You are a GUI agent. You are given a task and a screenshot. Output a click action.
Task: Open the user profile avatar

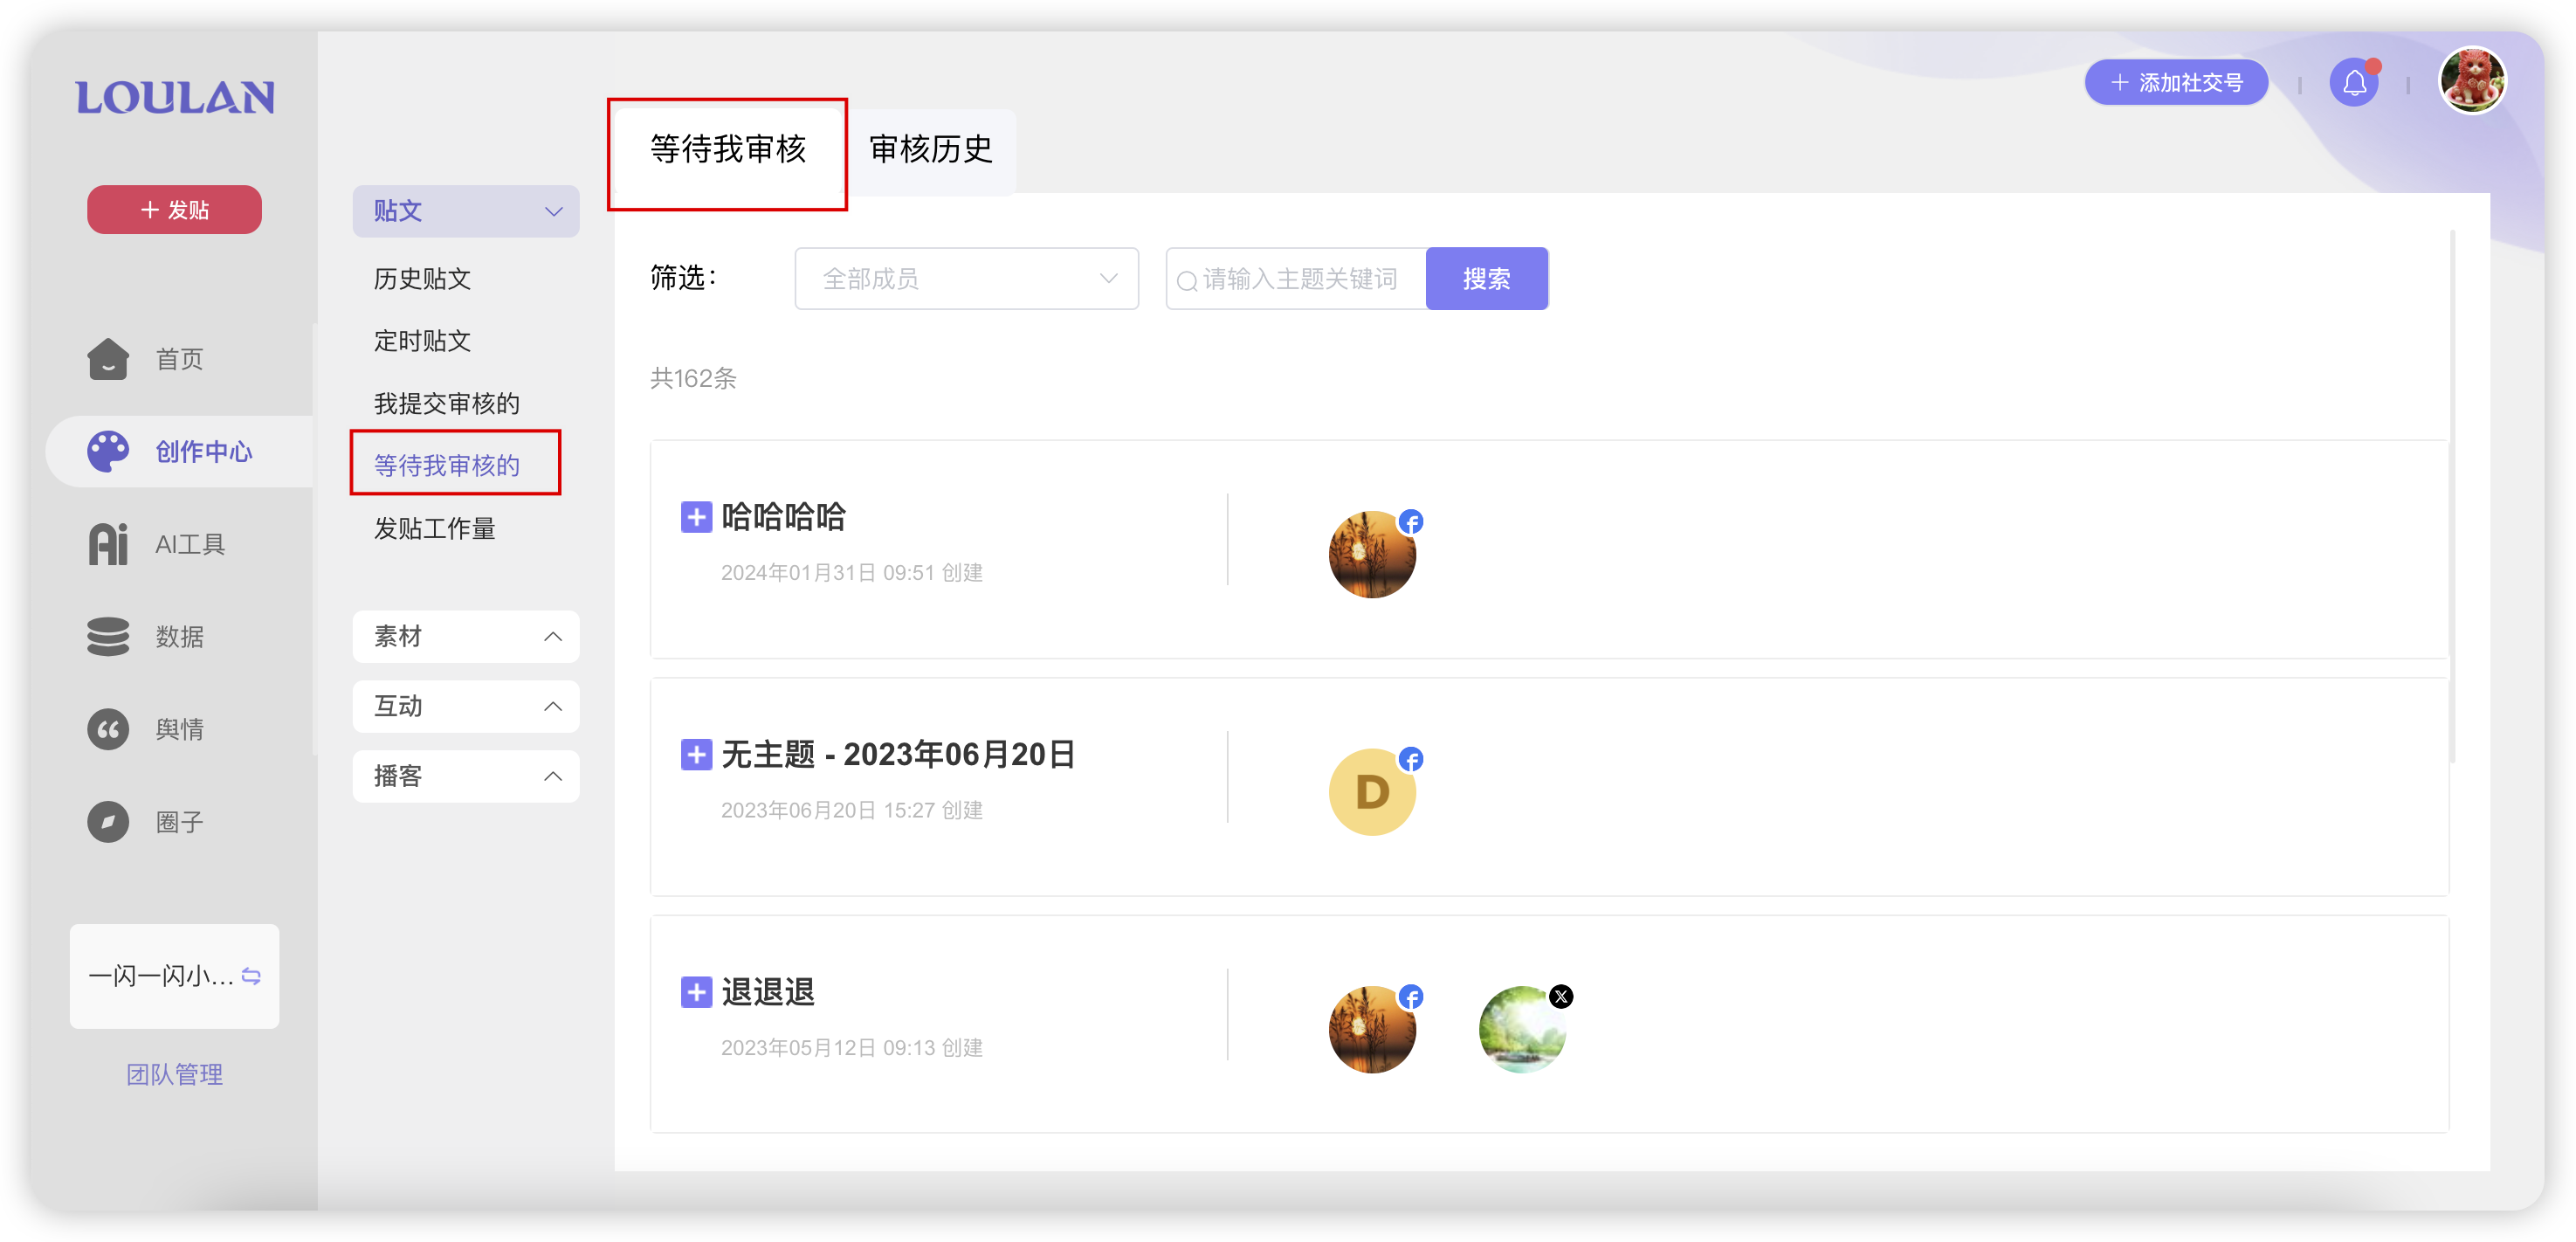click(x=2472, y=80)
